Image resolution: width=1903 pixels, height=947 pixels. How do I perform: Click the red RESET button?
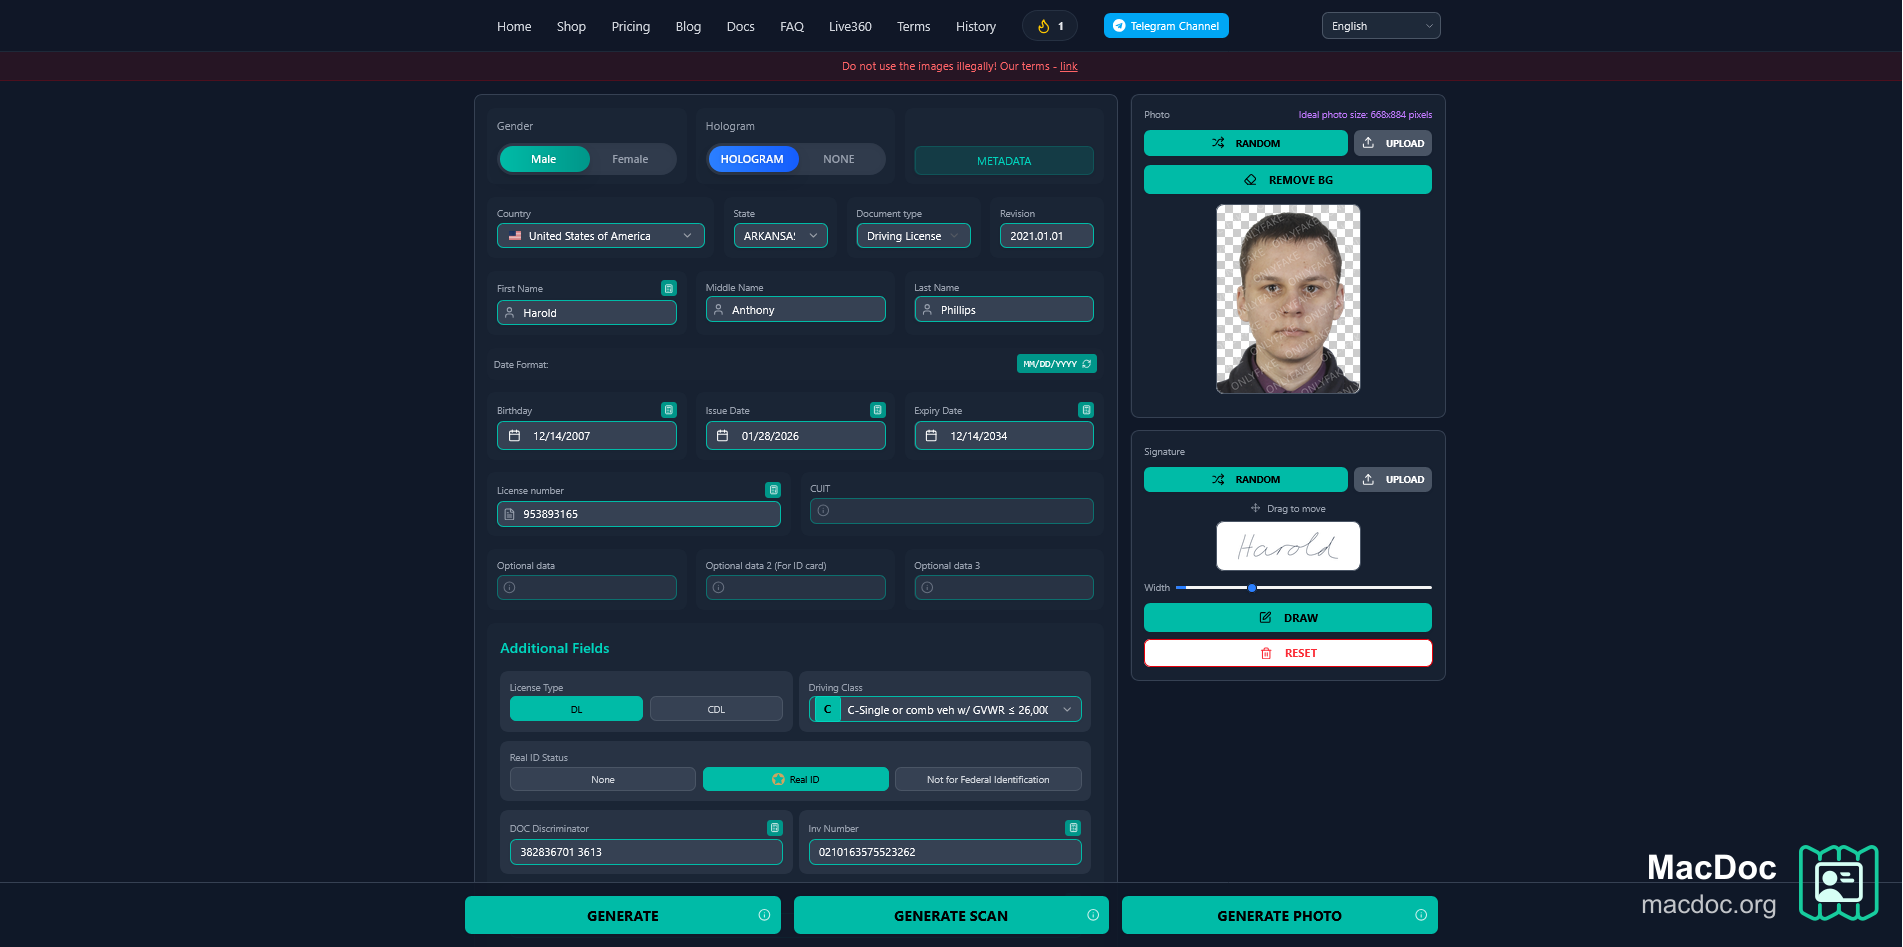[1288, 653]
